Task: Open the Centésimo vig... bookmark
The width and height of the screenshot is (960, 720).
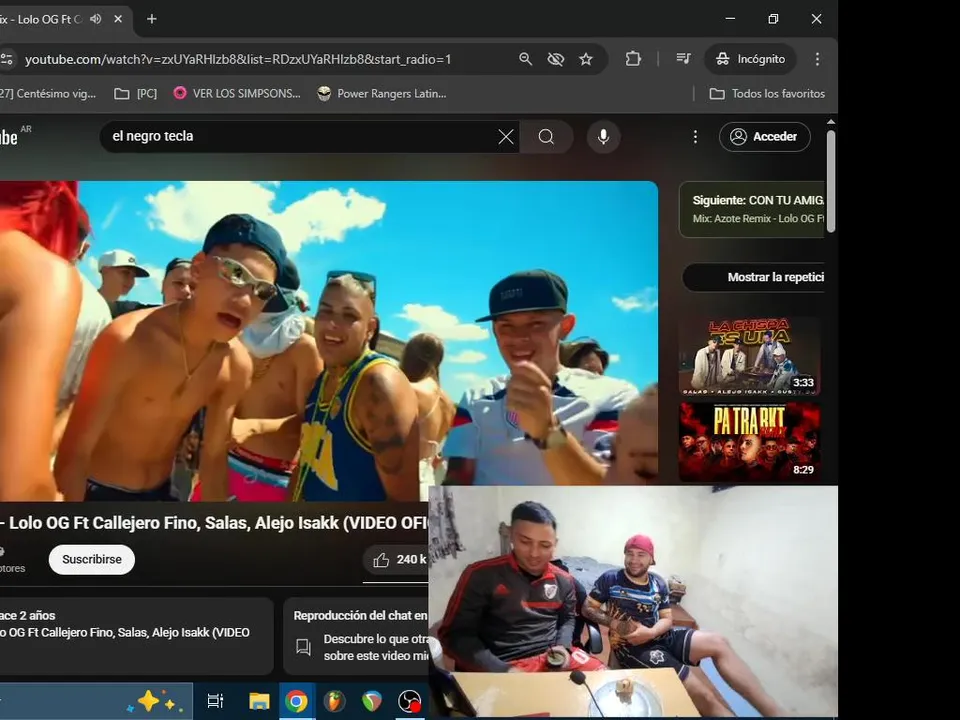Action: coord(48,94)
